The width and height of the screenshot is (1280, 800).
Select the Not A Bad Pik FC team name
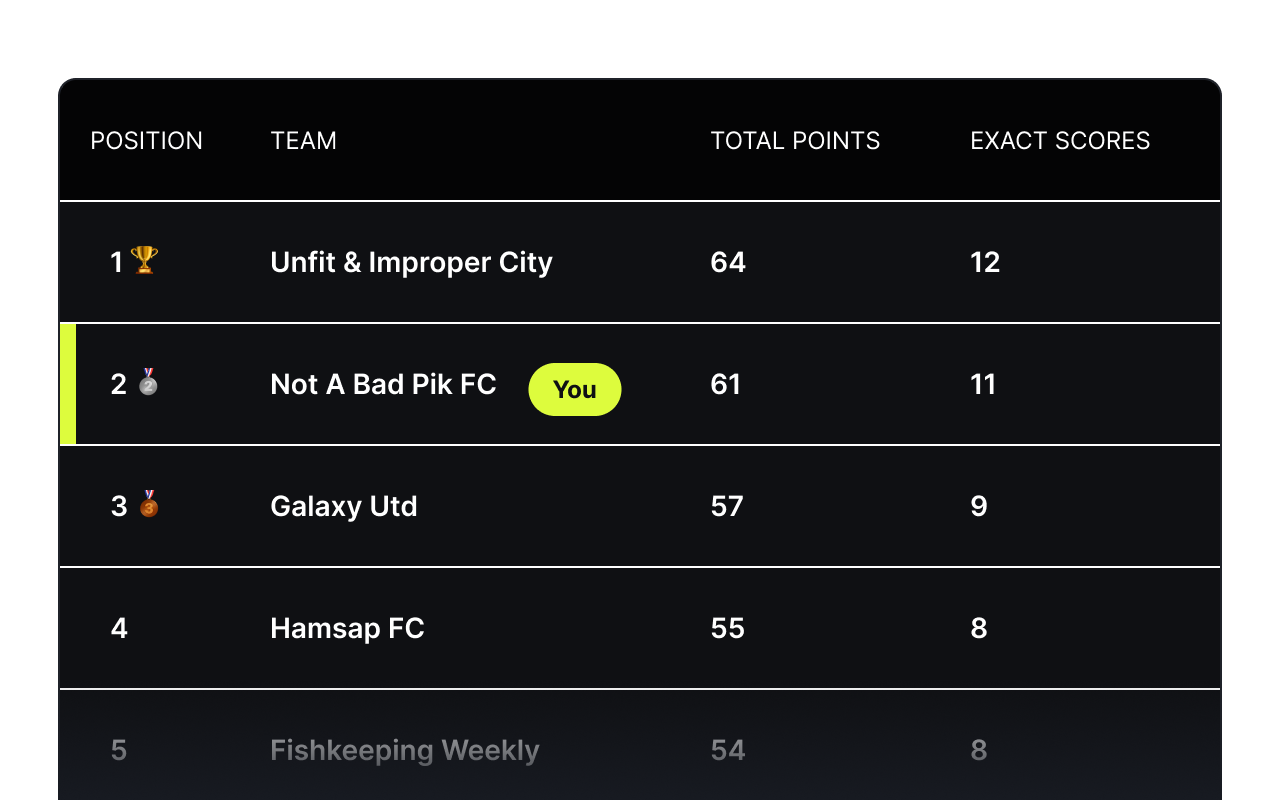coord(383,384)
